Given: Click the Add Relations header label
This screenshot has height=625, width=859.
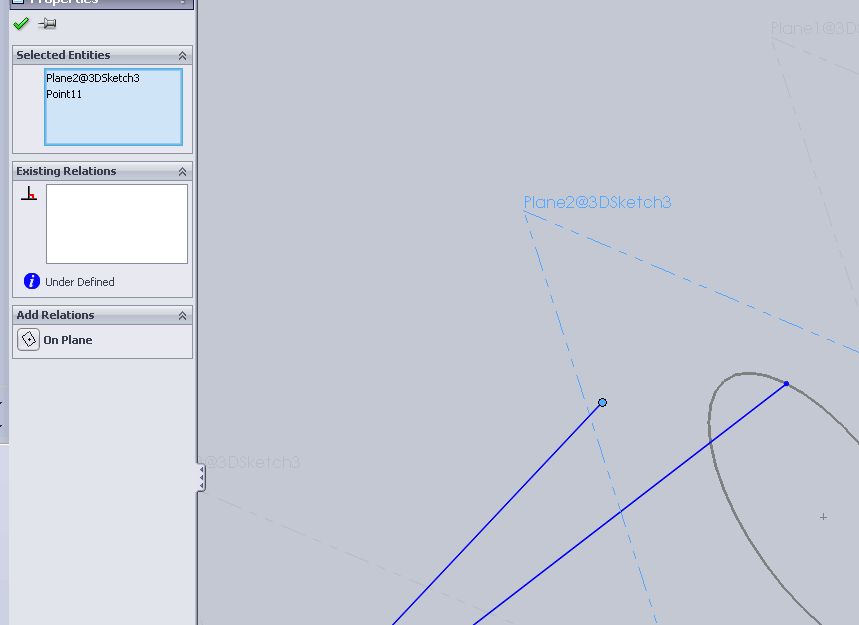Looking at the screenshot, I should pyautogui.click(x=55, y=315).
